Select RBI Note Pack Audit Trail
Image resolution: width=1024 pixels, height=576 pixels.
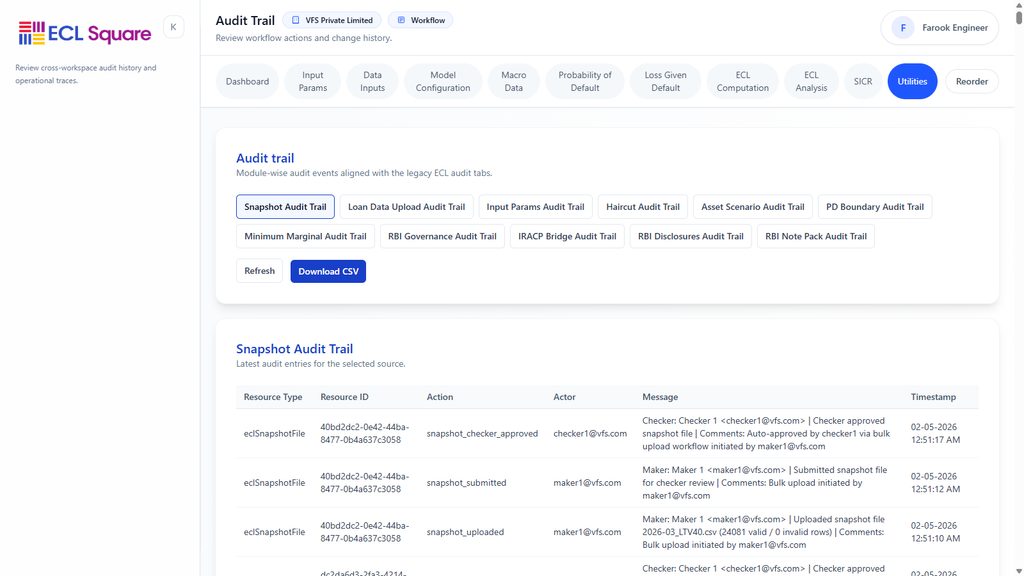[816, 236]
